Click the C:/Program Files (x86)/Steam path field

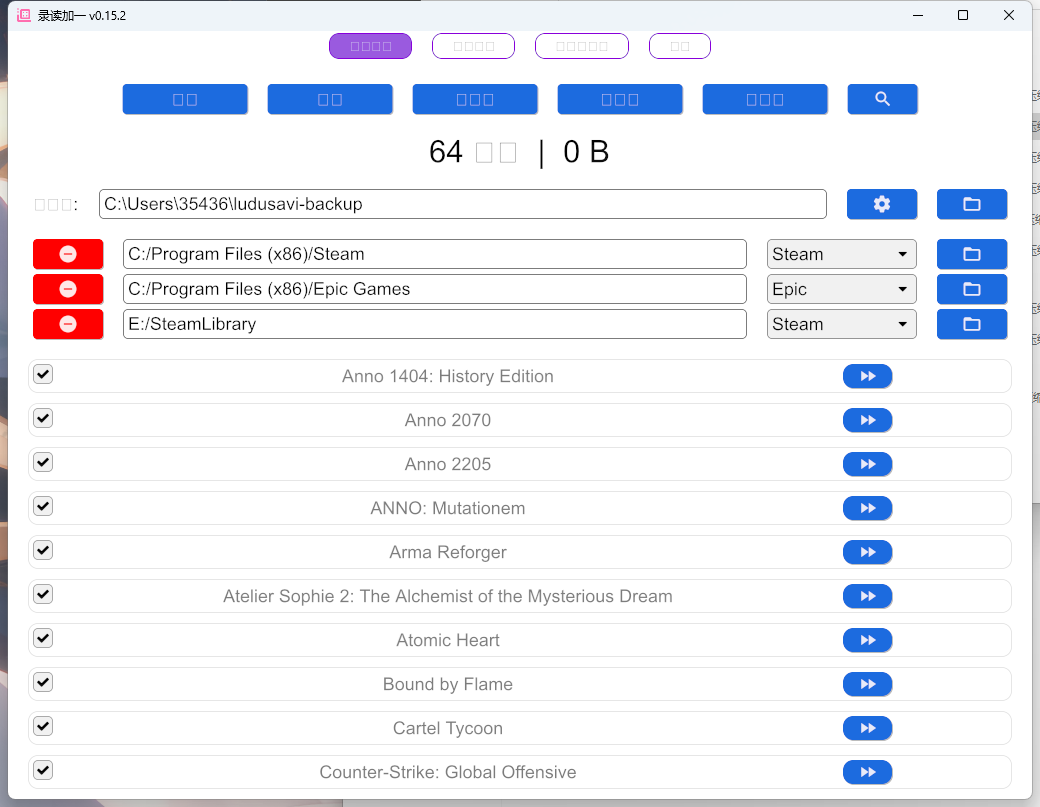click(x=435, y=254)
